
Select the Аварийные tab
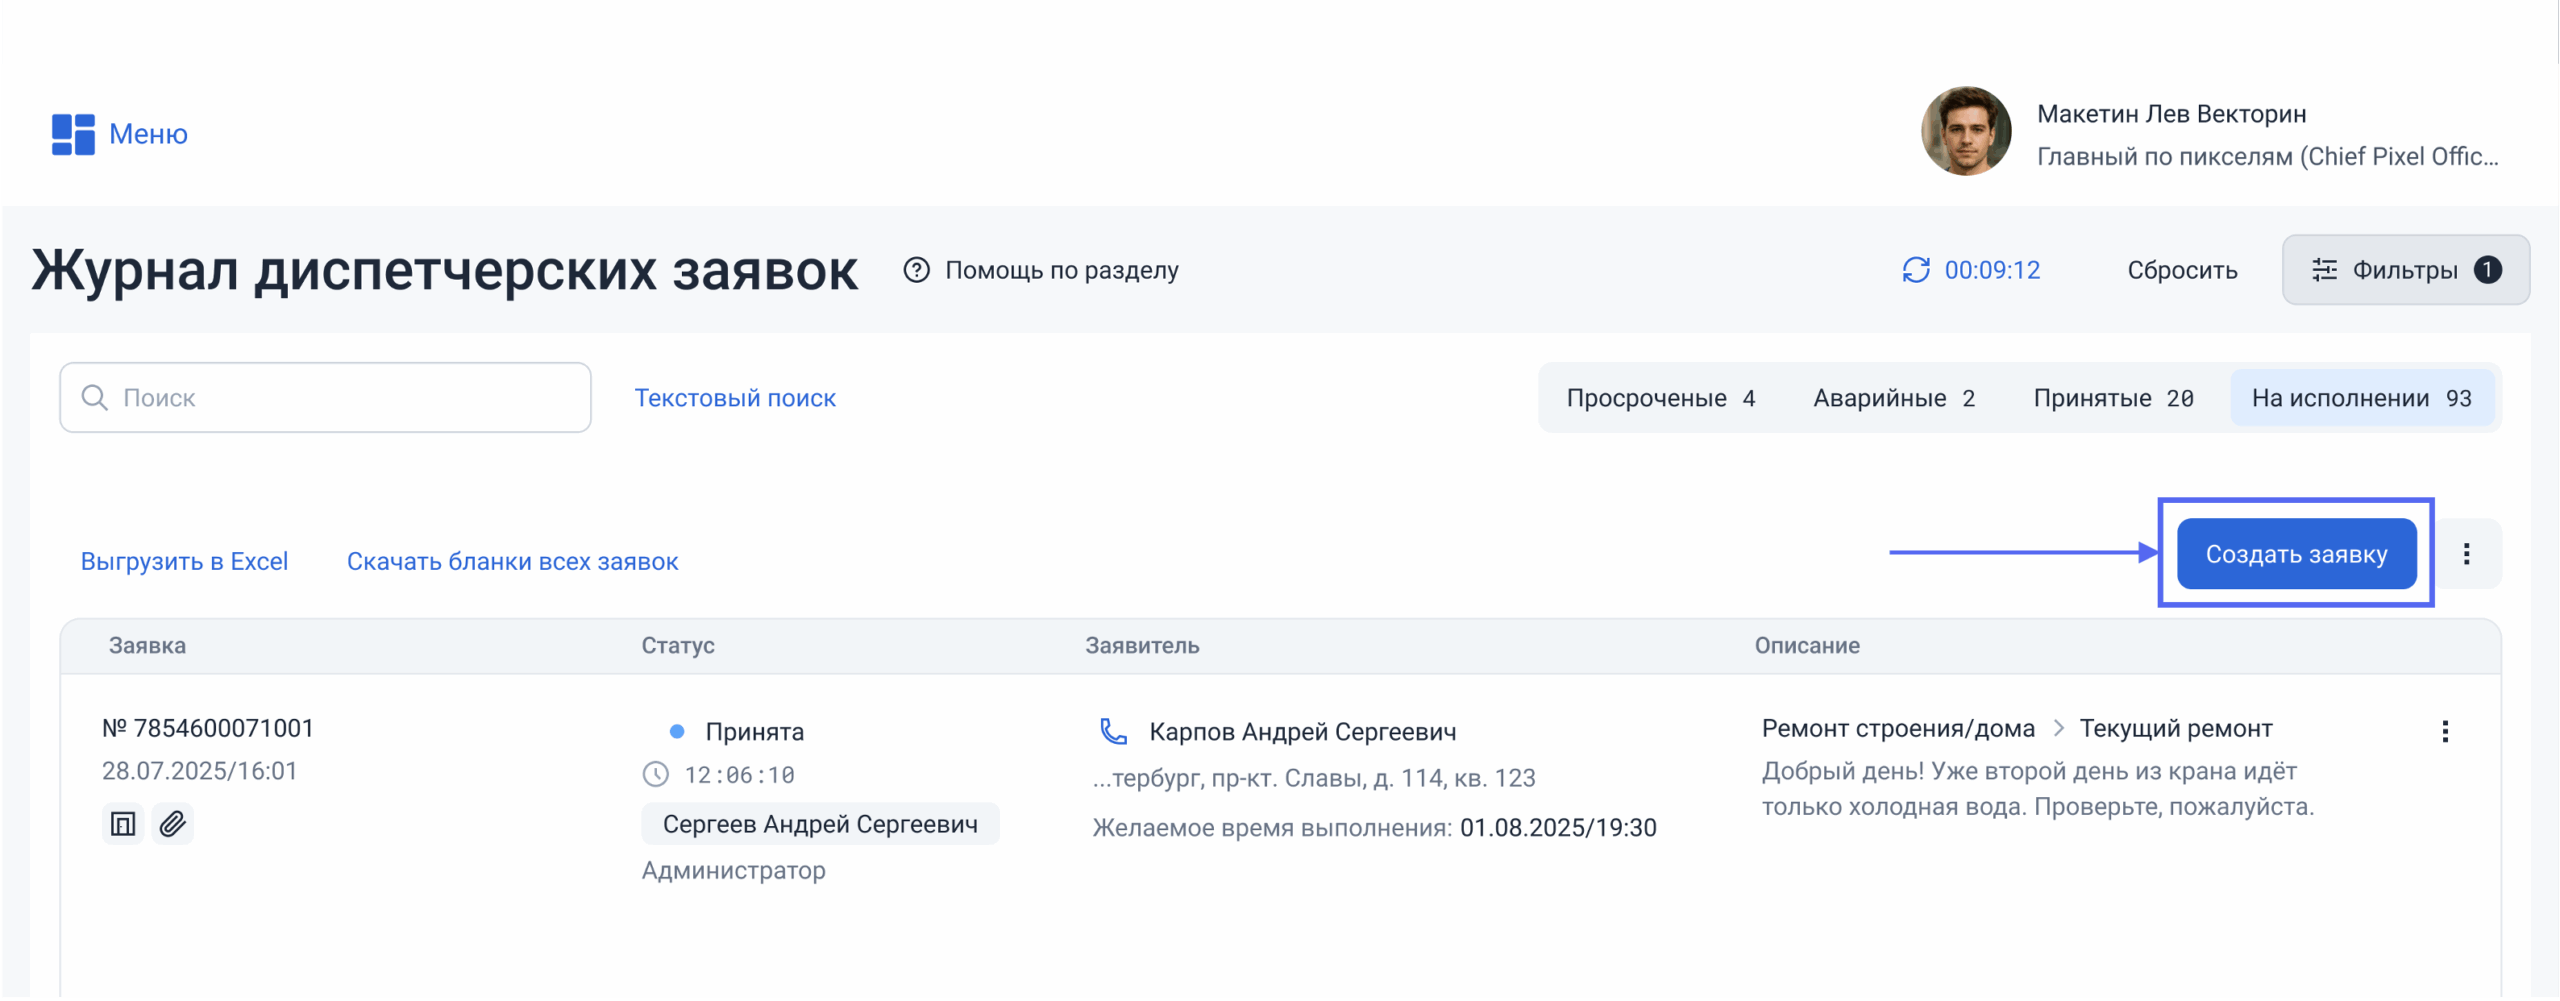pos(1893,398)
